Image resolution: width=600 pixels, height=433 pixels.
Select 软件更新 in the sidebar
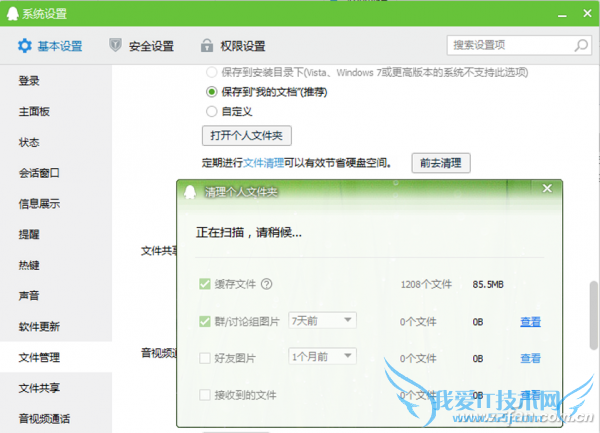[x=56, y=326]
